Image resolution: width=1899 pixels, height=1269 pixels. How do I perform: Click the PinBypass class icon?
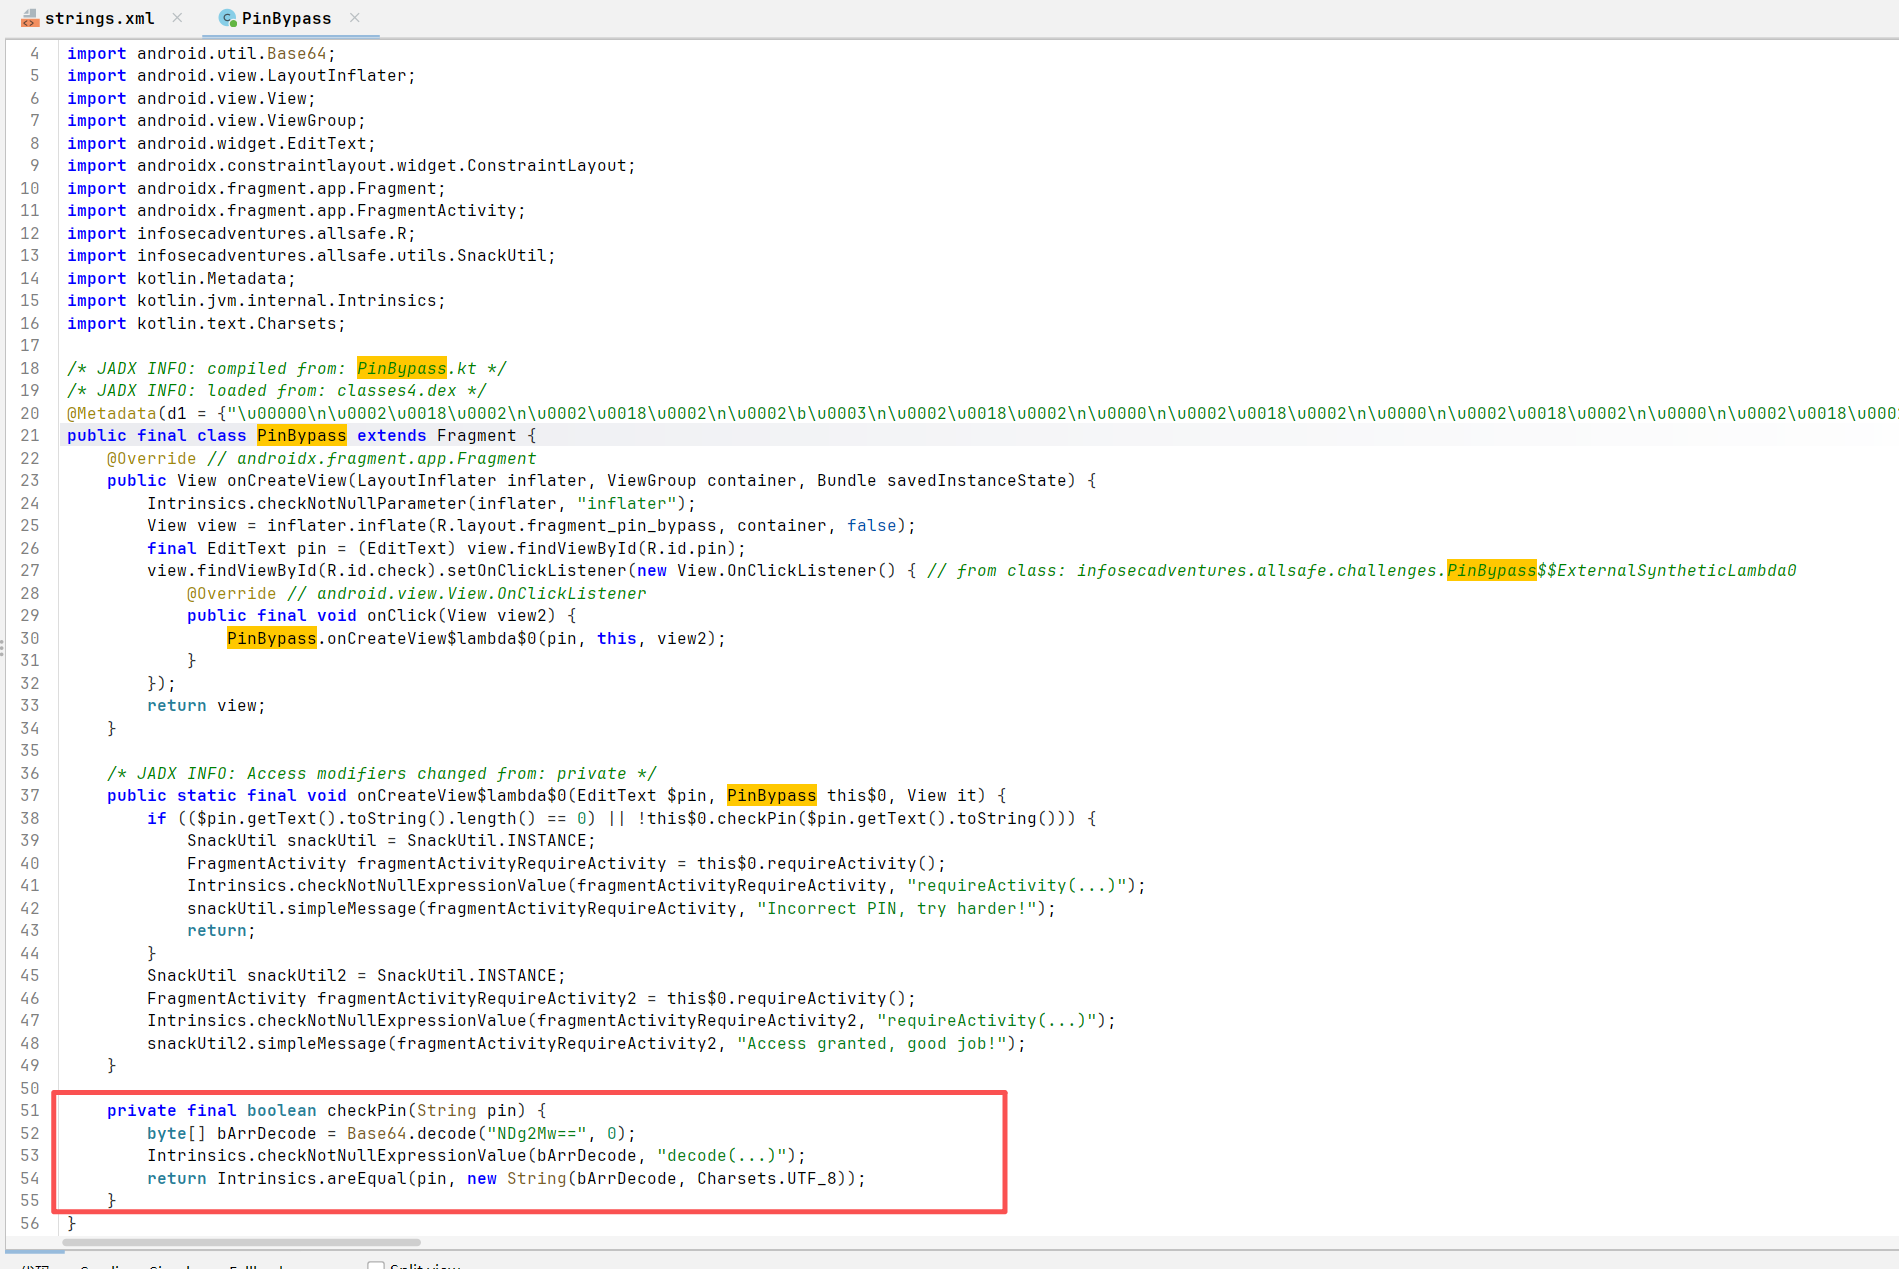pos(228,18)
